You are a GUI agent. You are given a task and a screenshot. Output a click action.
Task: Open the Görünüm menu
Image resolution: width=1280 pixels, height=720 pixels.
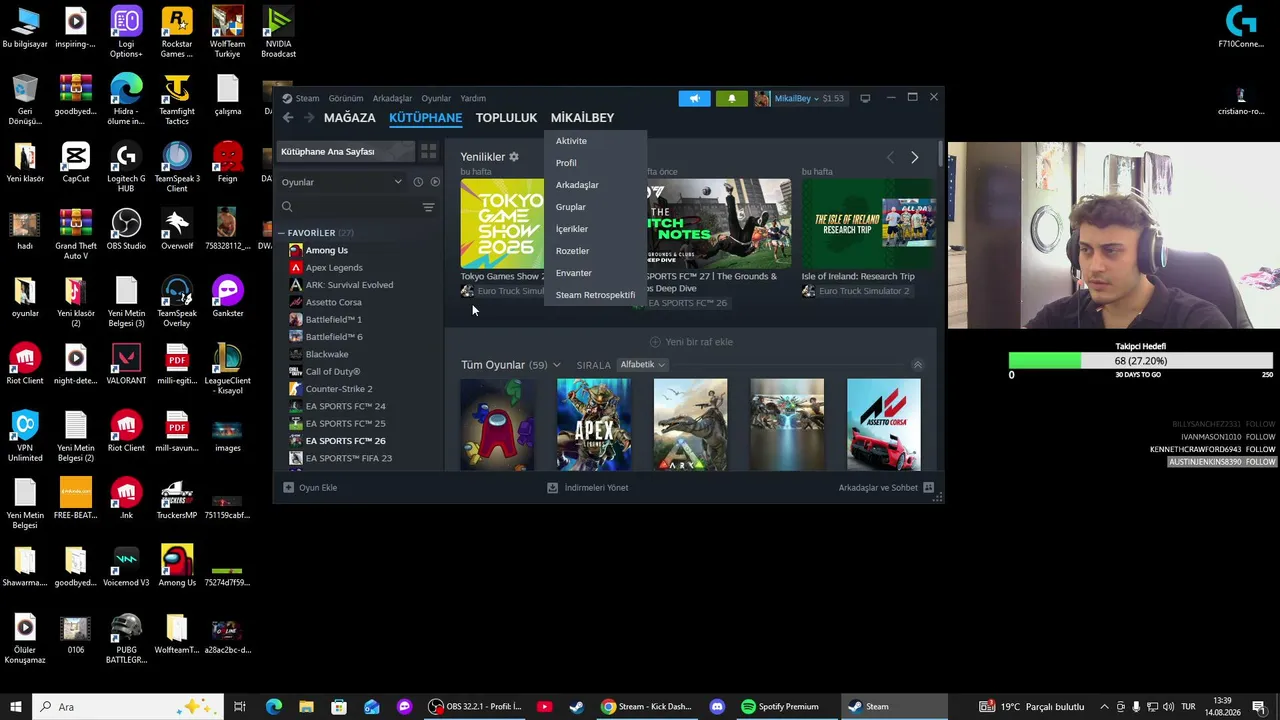pyautogui.click(x=346, y=99)
